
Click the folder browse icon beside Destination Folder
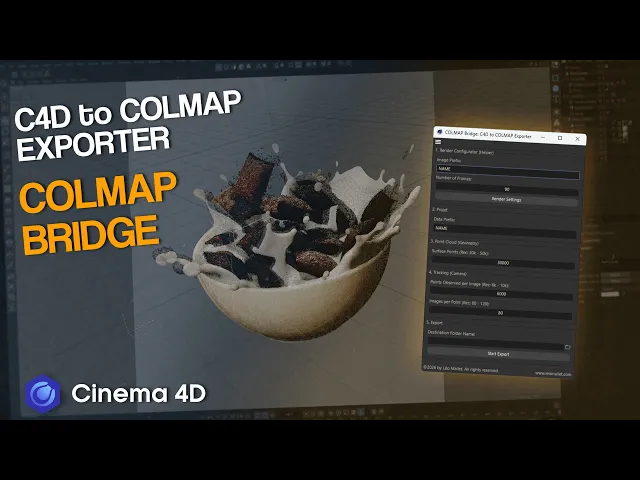[567, 347]
